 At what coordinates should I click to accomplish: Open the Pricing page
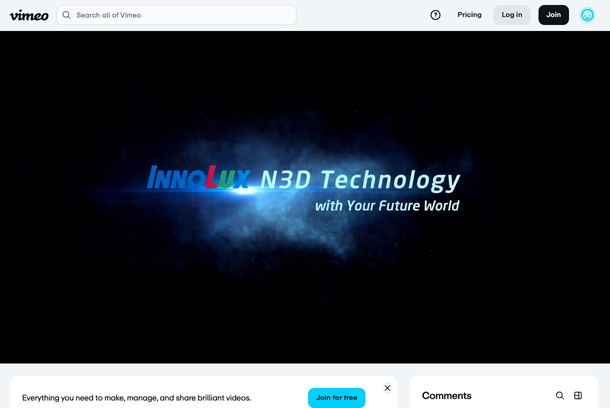coord(469,15)
